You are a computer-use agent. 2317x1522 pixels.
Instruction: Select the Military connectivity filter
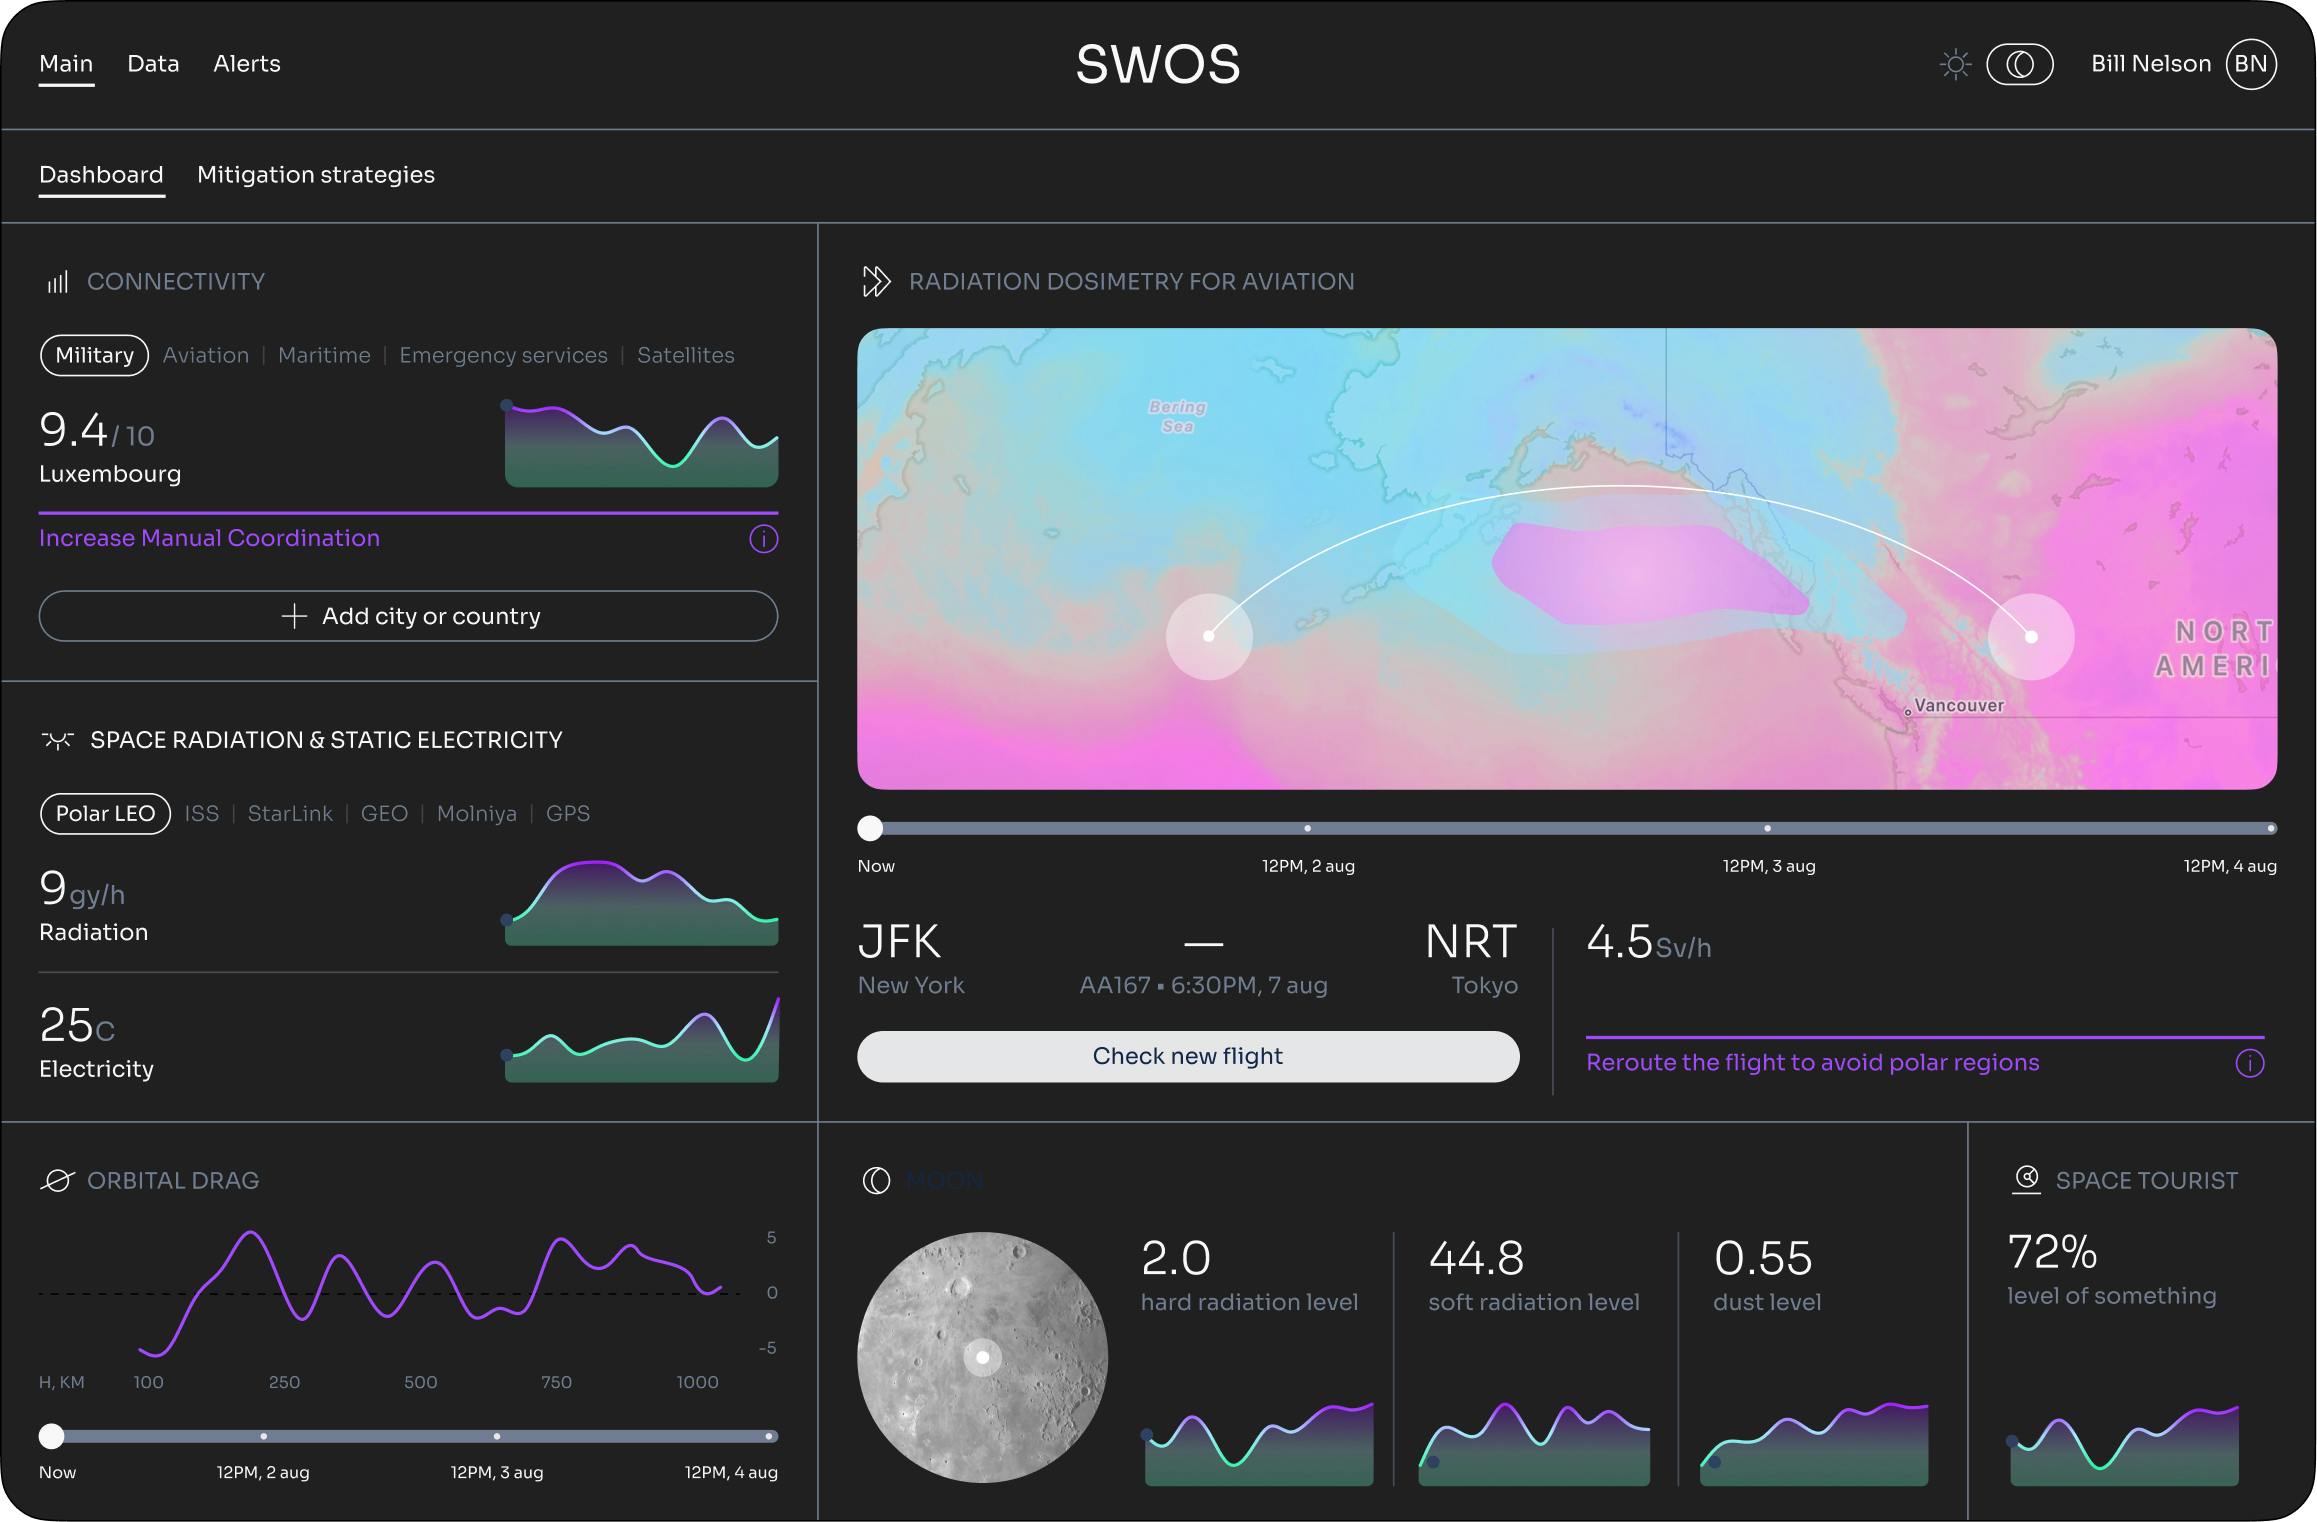94,356
